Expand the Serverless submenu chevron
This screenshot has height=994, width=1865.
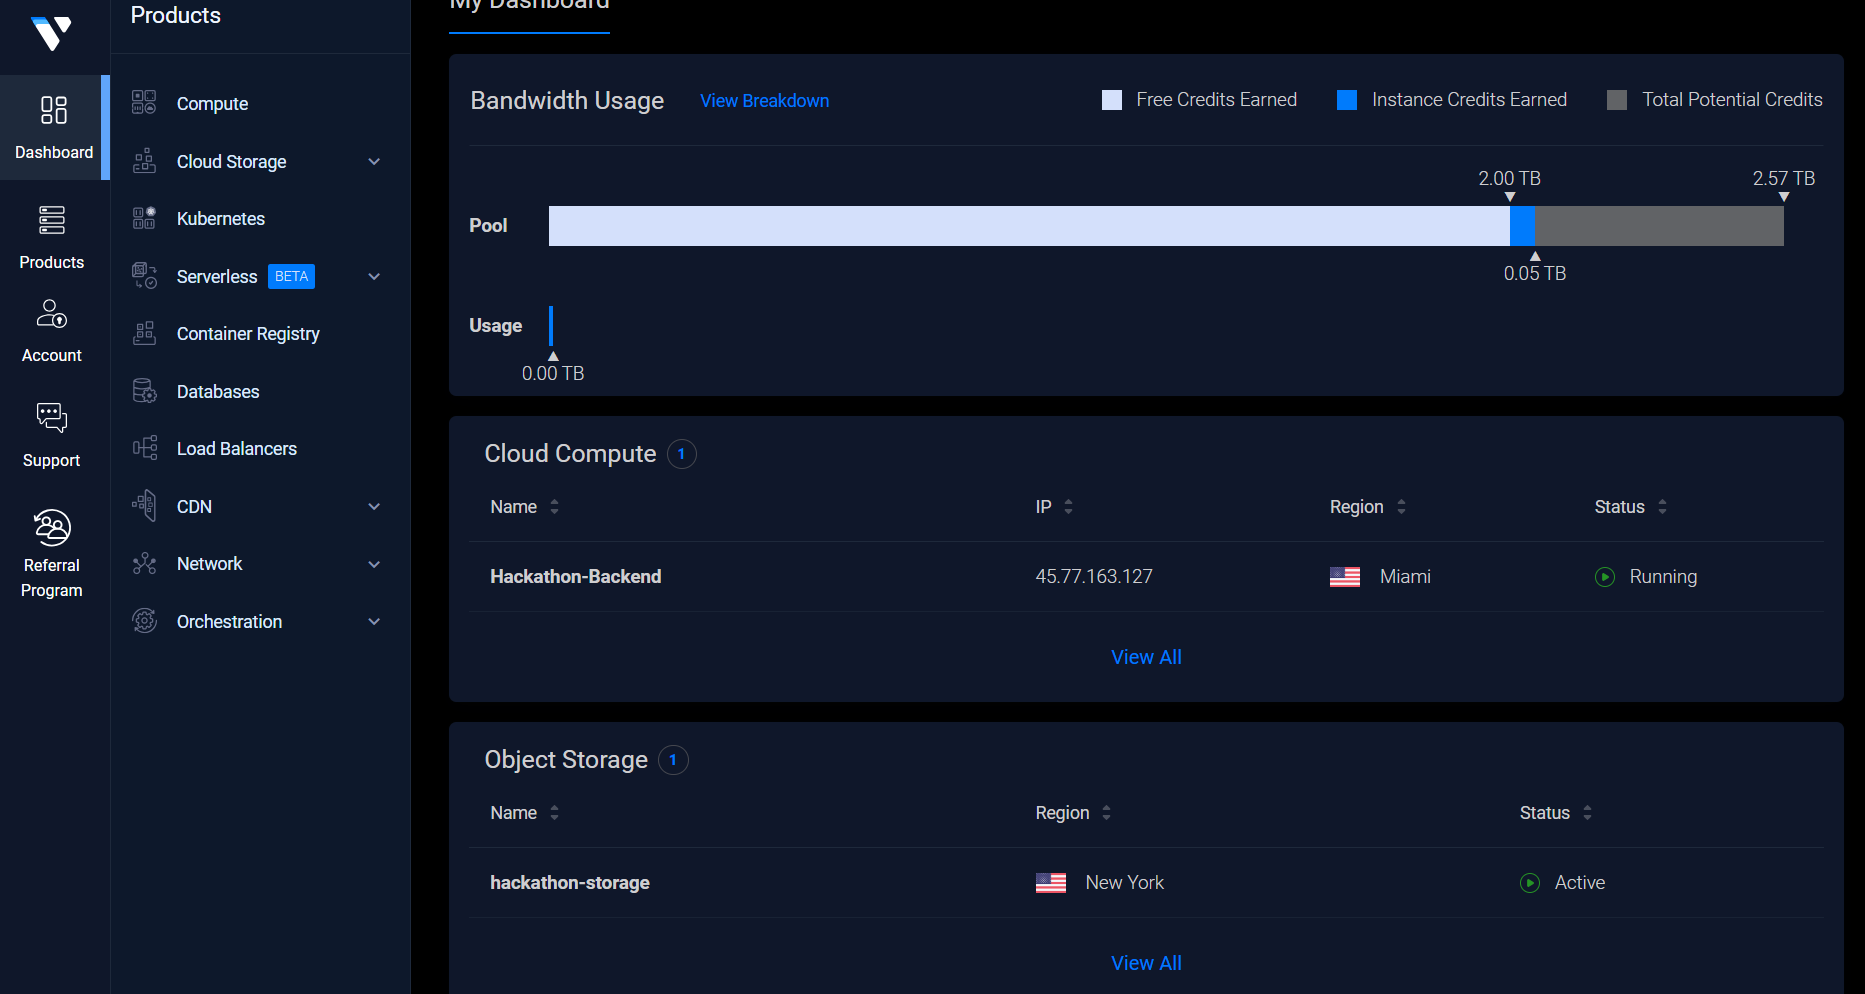click(x=374, y=277)
